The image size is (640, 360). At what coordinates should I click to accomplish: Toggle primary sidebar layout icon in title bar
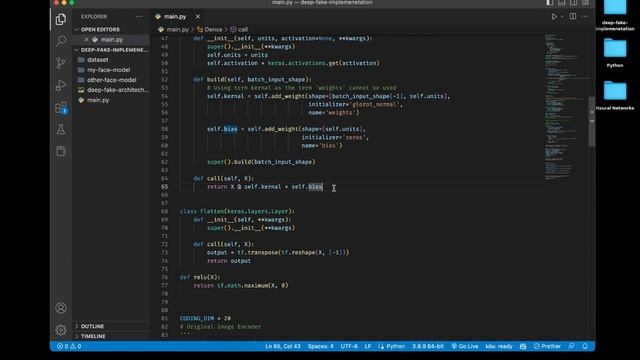550,2
